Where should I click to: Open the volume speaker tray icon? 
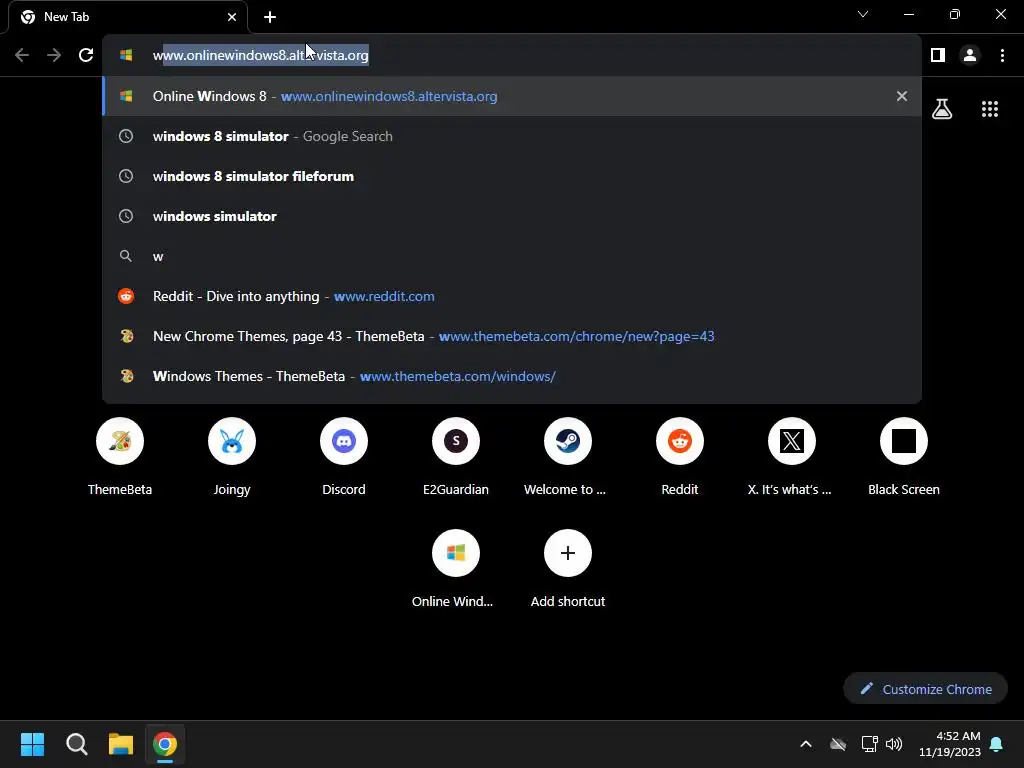[x=893, y=744]
